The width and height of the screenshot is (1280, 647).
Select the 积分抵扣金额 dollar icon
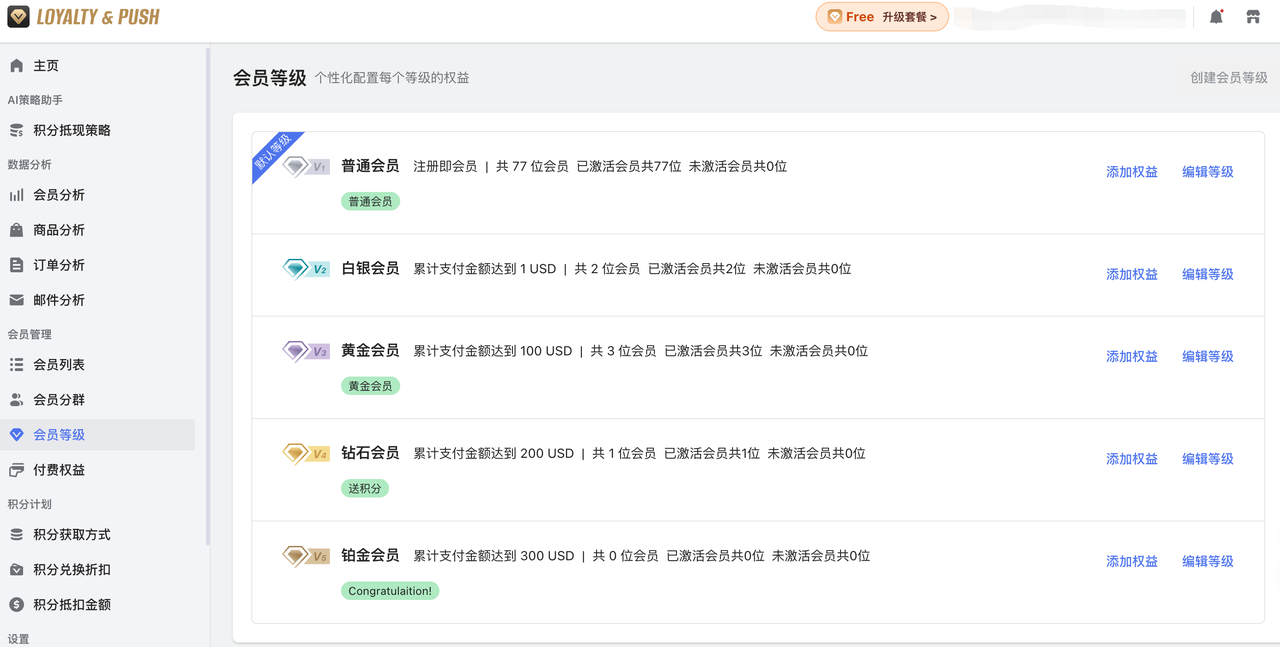click(x=18, y=604)
